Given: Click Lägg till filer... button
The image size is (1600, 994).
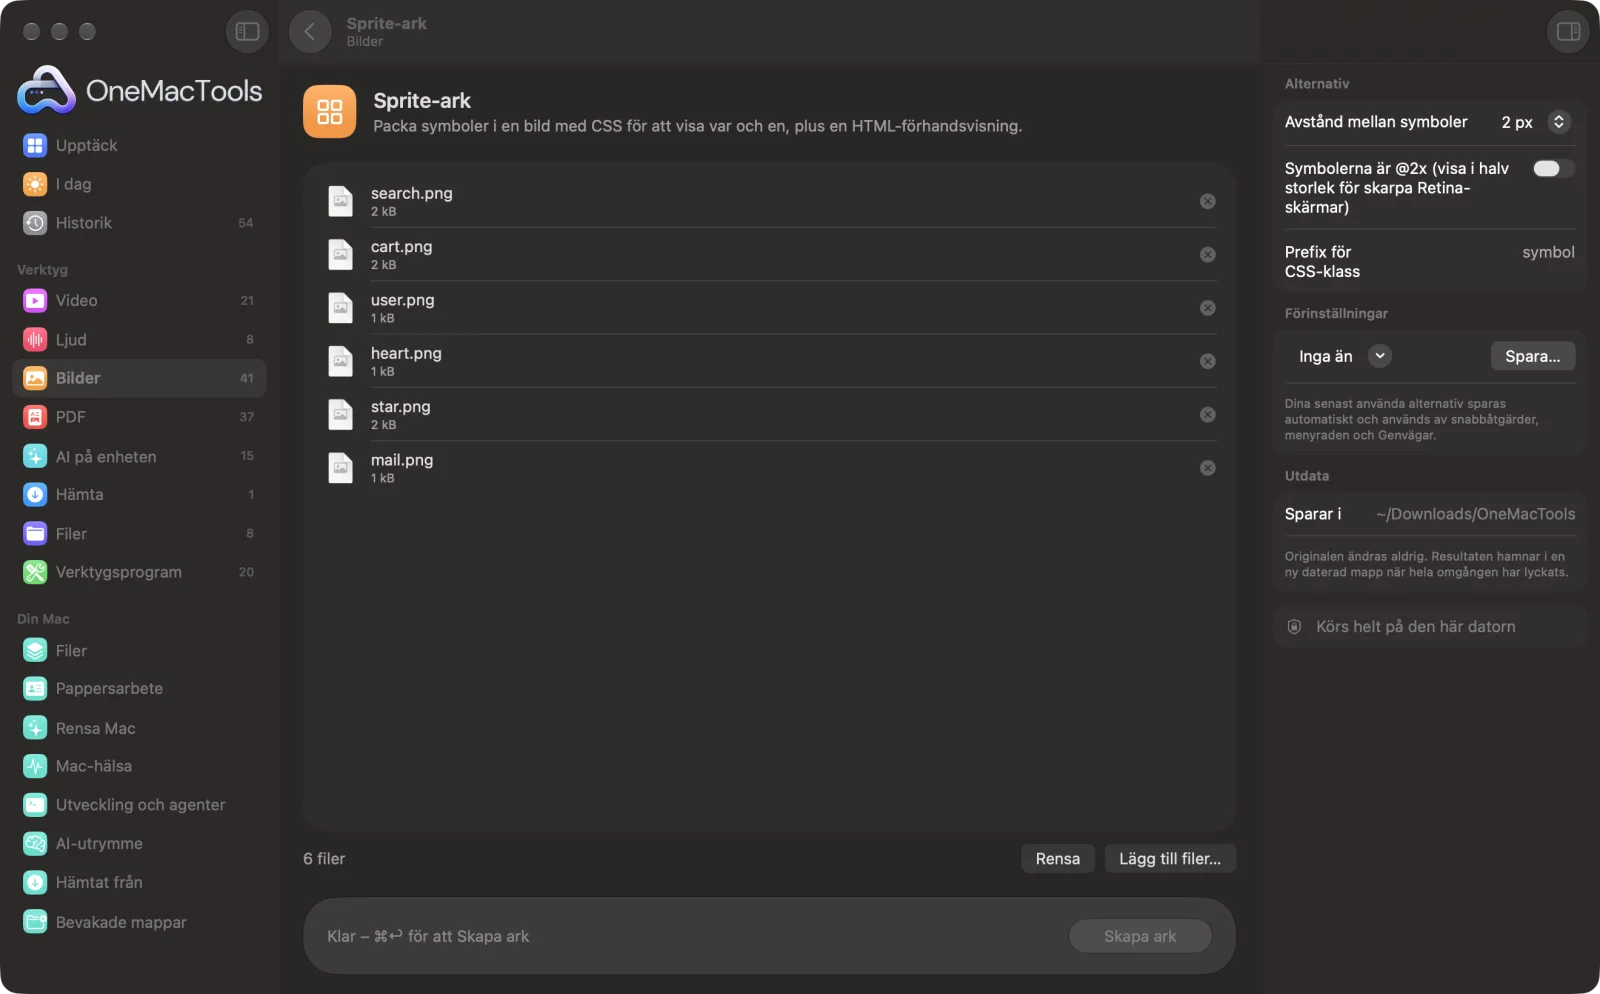Looking at the screenshot, I should [1170, 858].
